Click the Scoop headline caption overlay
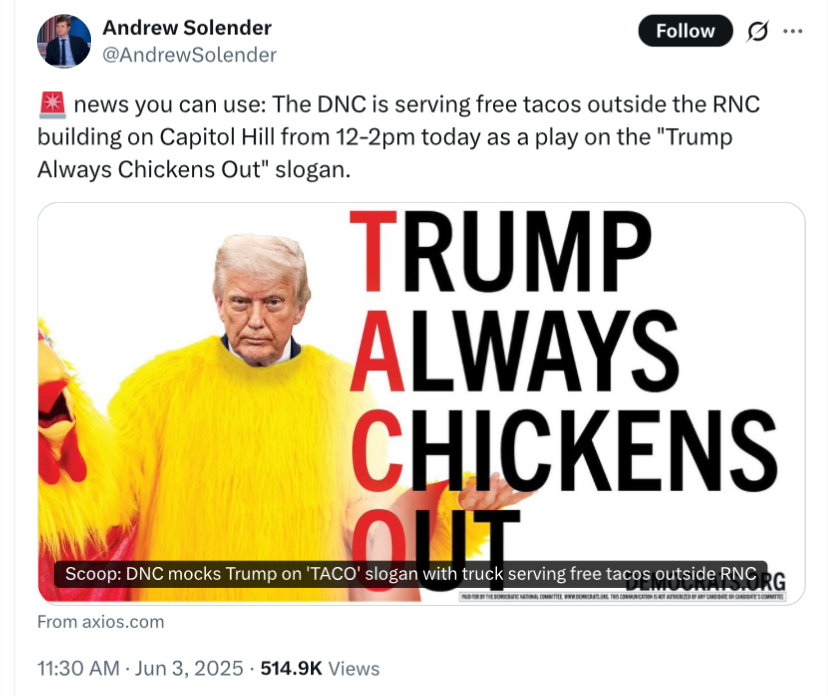828x696 pixels. pyautogui.click(x=410, y=574)
